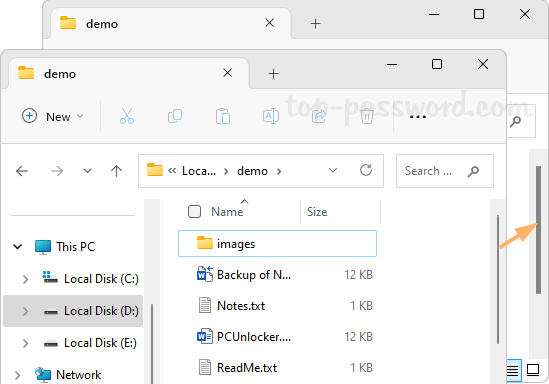549x384 pixels.
Task: Collapse the This PC tree node
Action: (18, 247)
